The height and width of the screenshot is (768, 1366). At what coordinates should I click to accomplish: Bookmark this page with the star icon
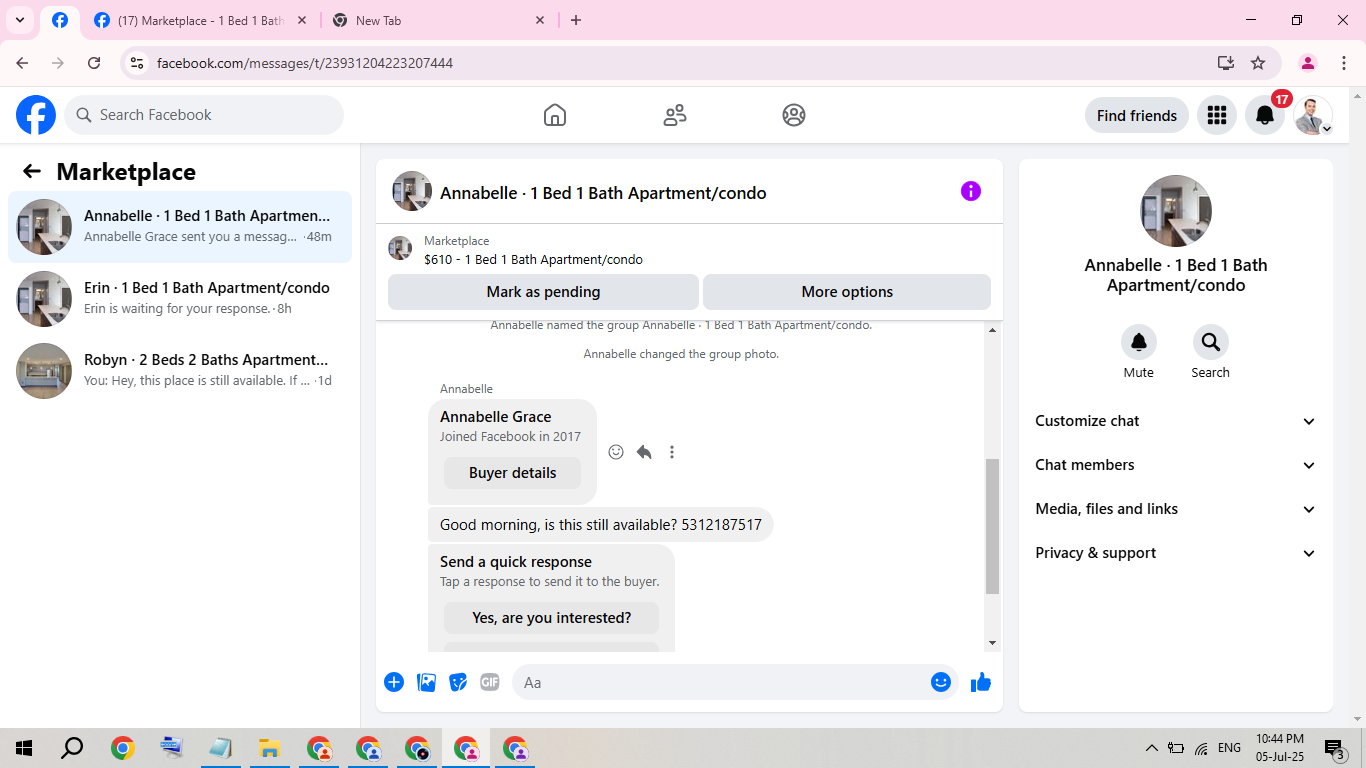(1258, 63)
